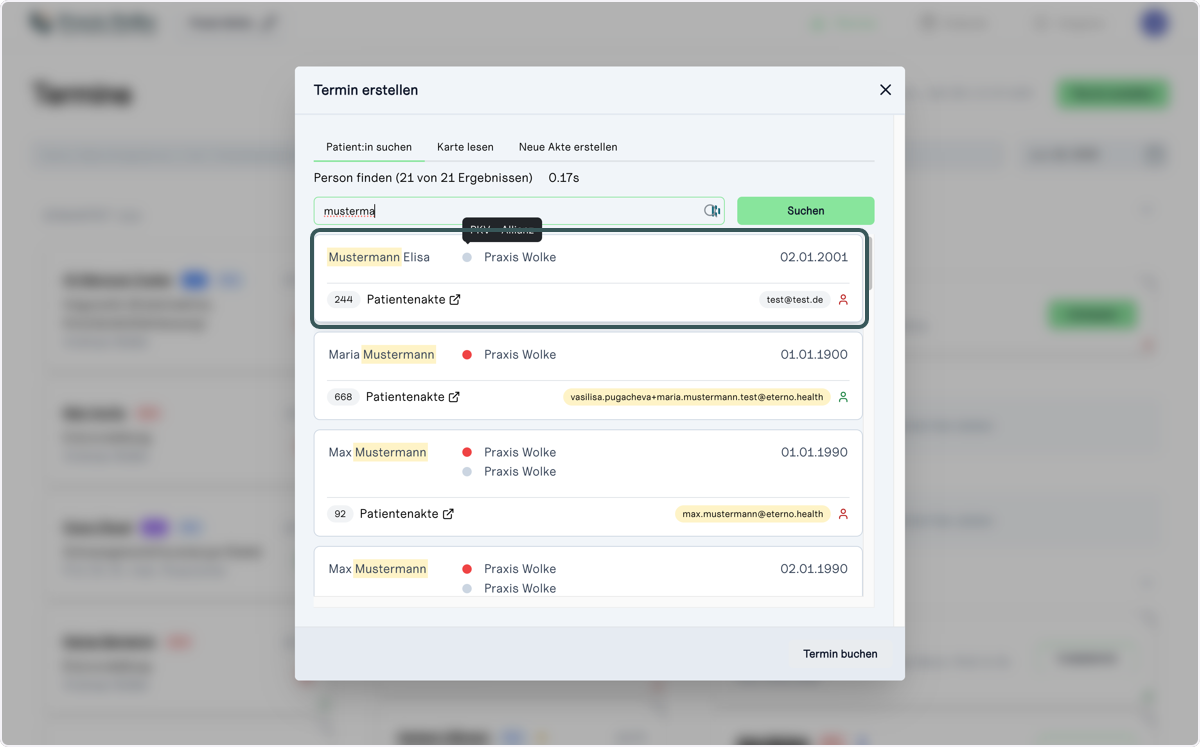Click the green Suchen button

pyautogui.click(x=806, y=211)
